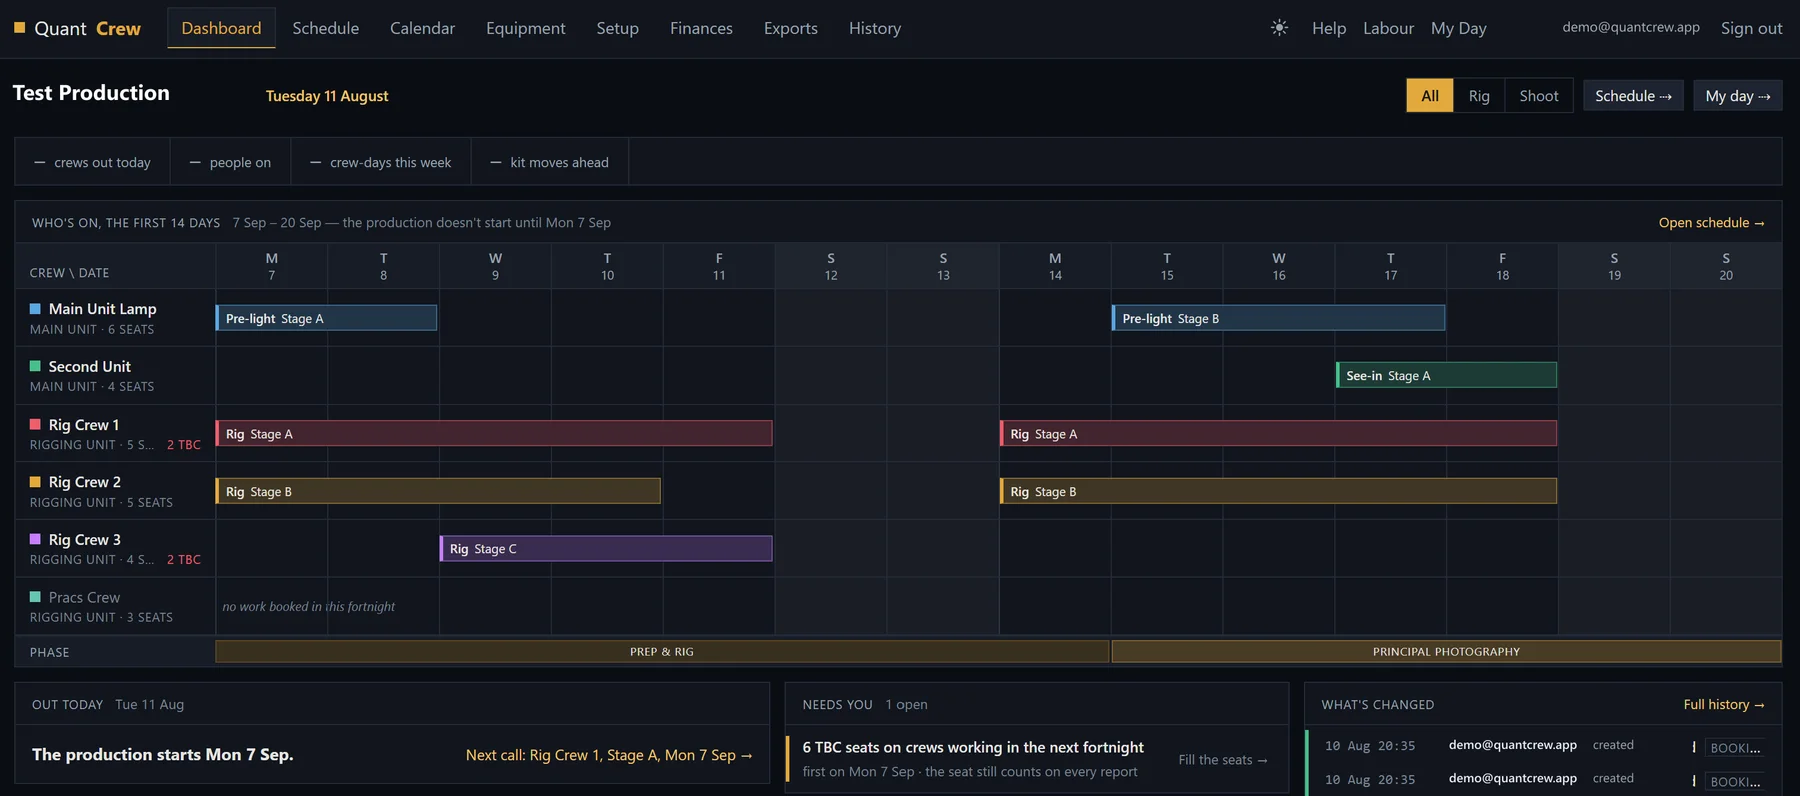The height and width of the screenshot is (796, 1800).
Task: Open Rig Stage A booking starting Monday 7
Action: tap(495, 433)
